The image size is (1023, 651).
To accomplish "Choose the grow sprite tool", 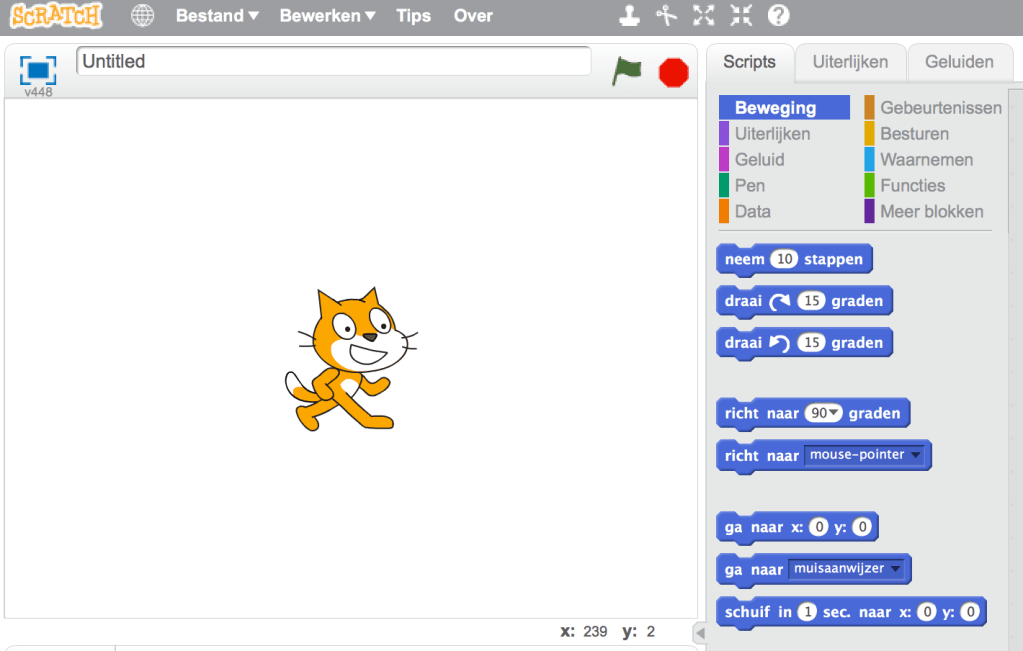I will [x=704, y=16].
